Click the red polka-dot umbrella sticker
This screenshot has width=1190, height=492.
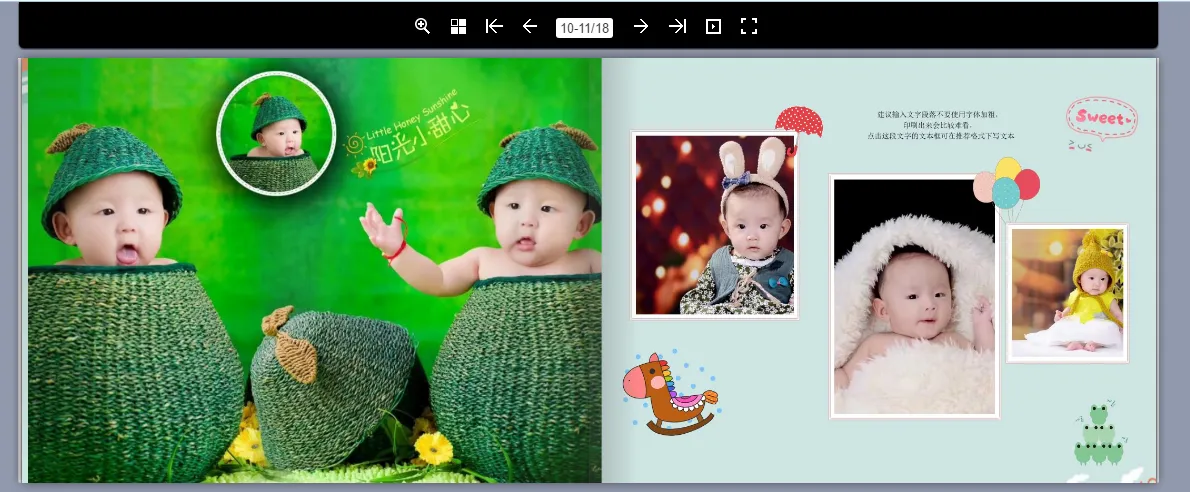[799, 122]
